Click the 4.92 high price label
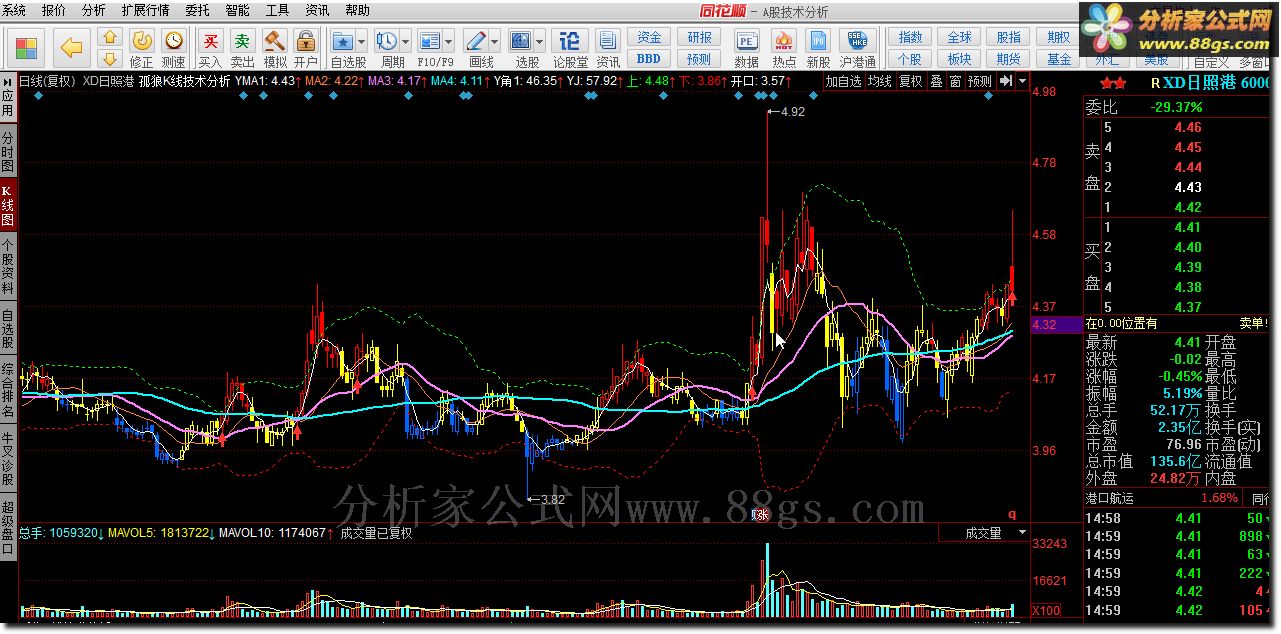Viewport: 1281px width, 634px height. 792,112
